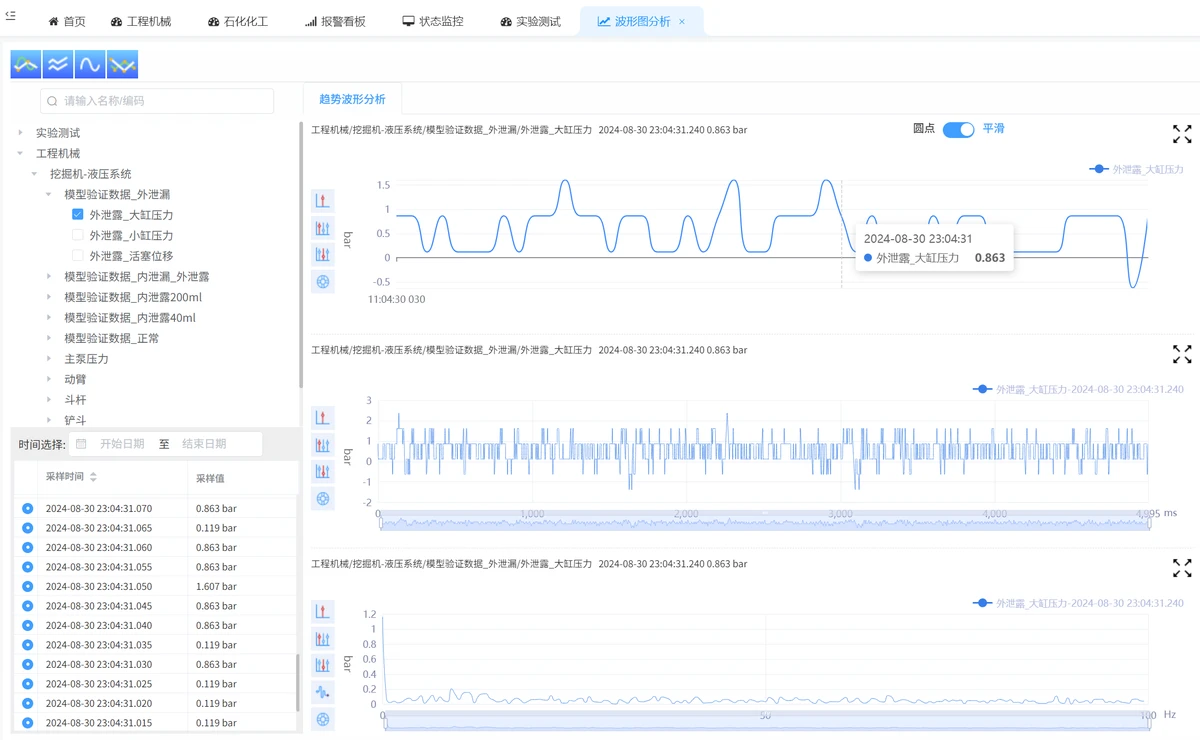
Task: Expand the top trend chart to fullscreen
Action: [x=1182, y=134]
